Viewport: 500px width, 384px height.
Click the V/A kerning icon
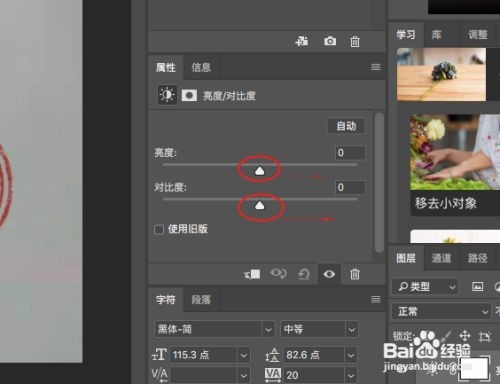159,375
